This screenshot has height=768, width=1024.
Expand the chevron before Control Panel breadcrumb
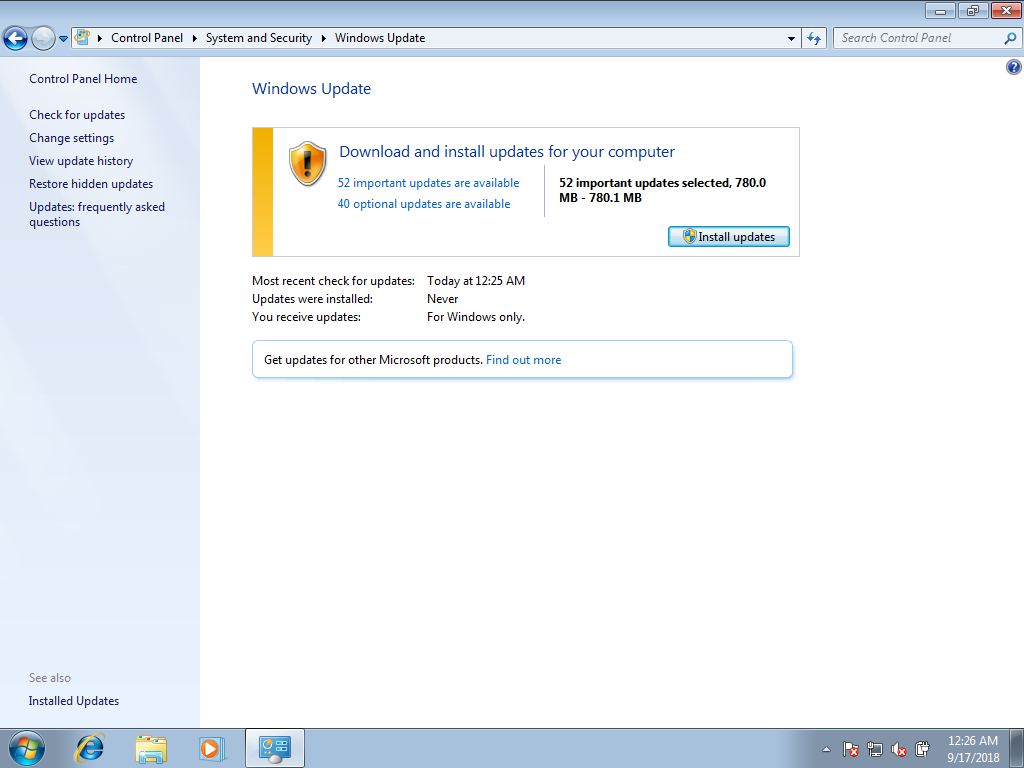coord(100,38)
